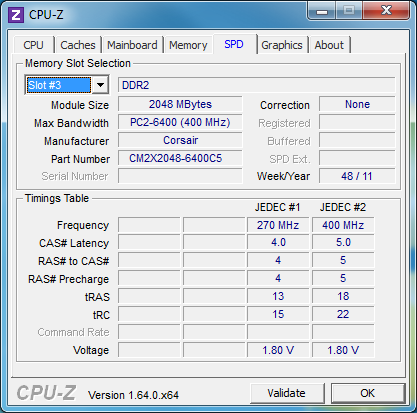Select the Slot #3 combo box value
417x413 pixels.
(59, 85)
